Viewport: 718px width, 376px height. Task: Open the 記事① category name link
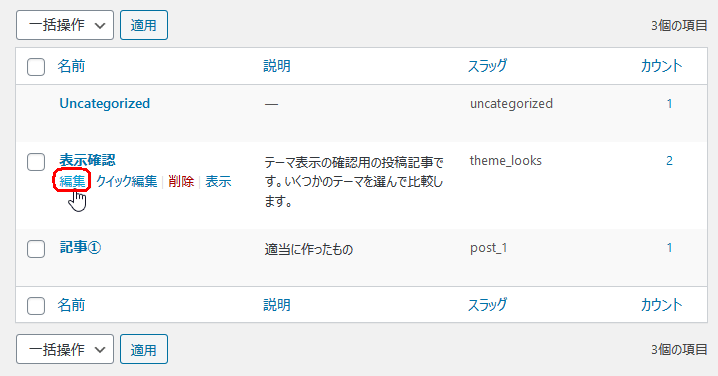80,248
